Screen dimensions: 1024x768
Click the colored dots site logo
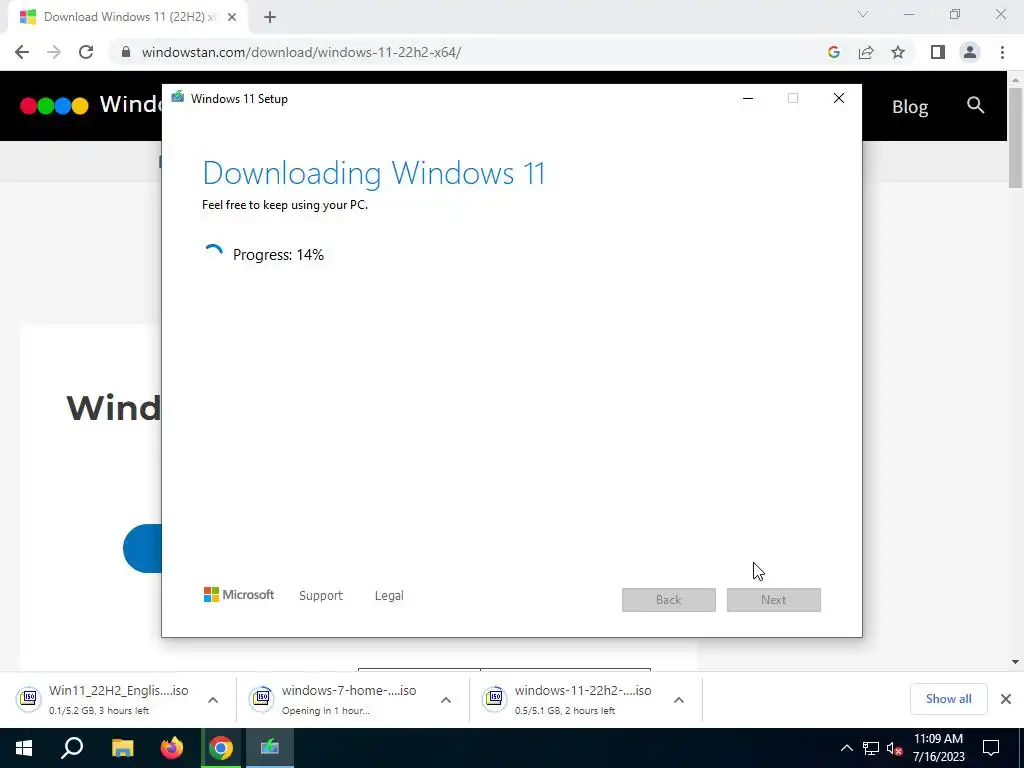tap(54, 105)
